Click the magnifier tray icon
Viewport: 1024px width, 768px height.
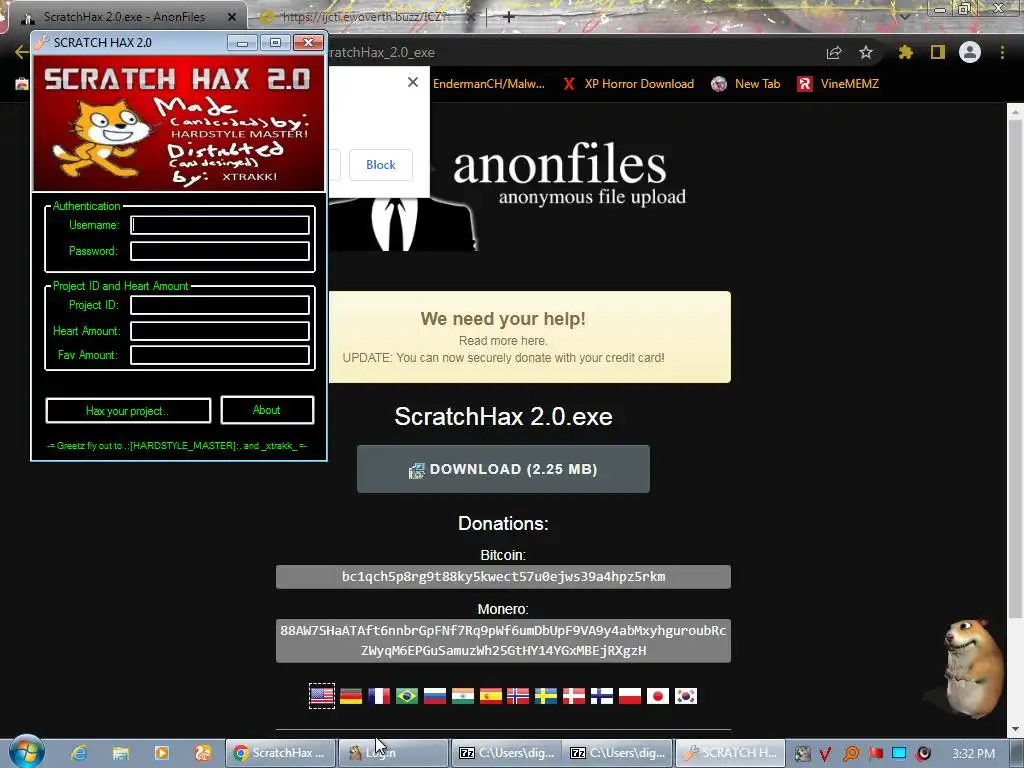(x=850, y=754)
